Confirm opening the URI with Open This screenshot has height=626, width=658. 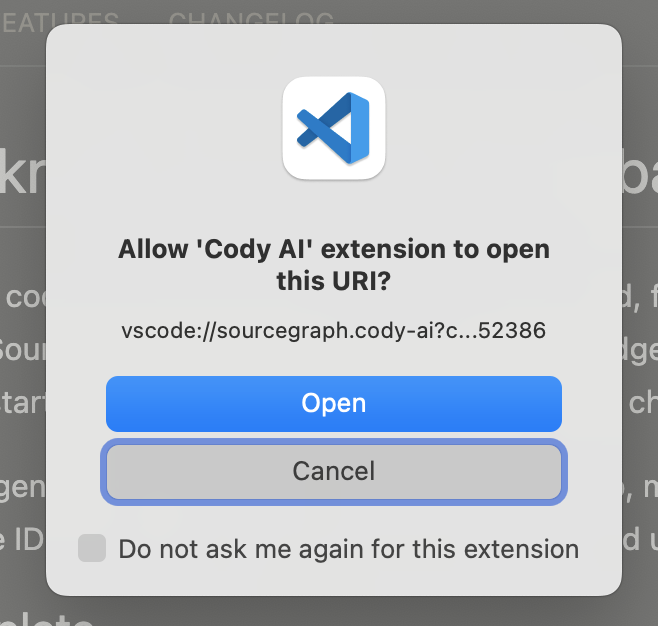click(x=334, y=403)
